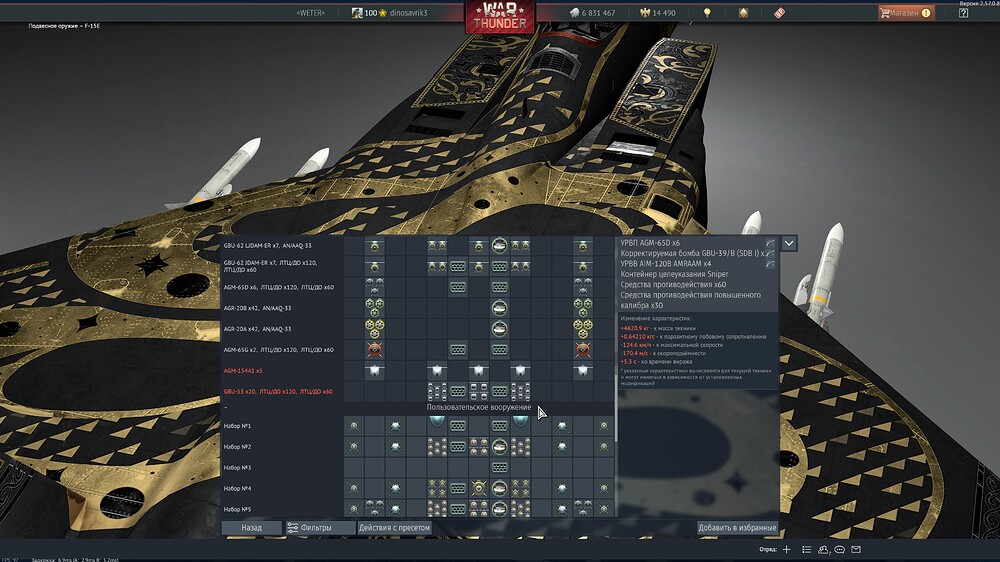Open the chat bubble icon at bottom right
This screenshot has height=562, width=1000.
tap(839, 549)
